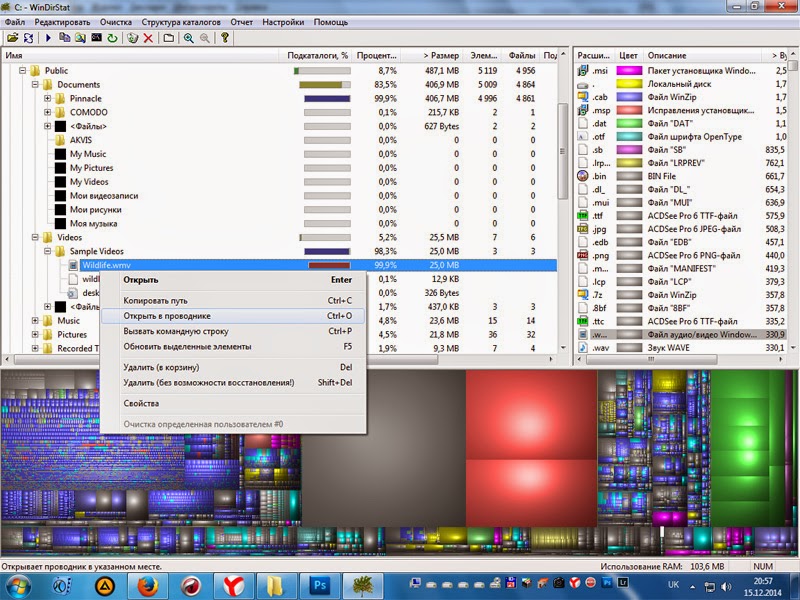Click the .wav sound file icon

[x=583, y=347]
